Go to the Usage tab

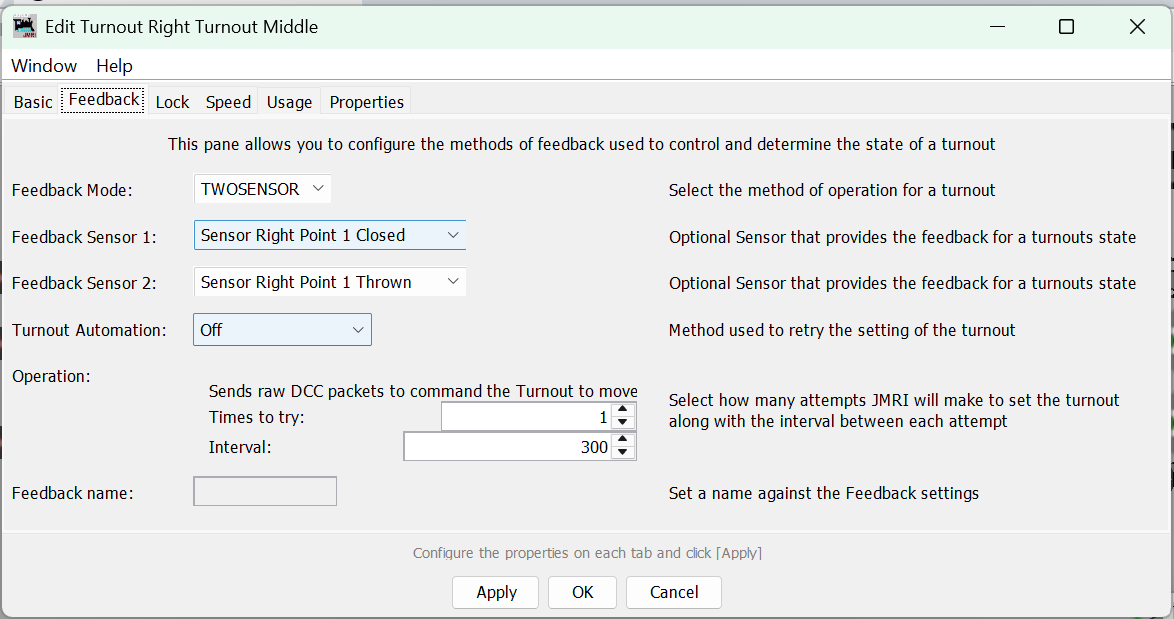(x=289, y=102)
